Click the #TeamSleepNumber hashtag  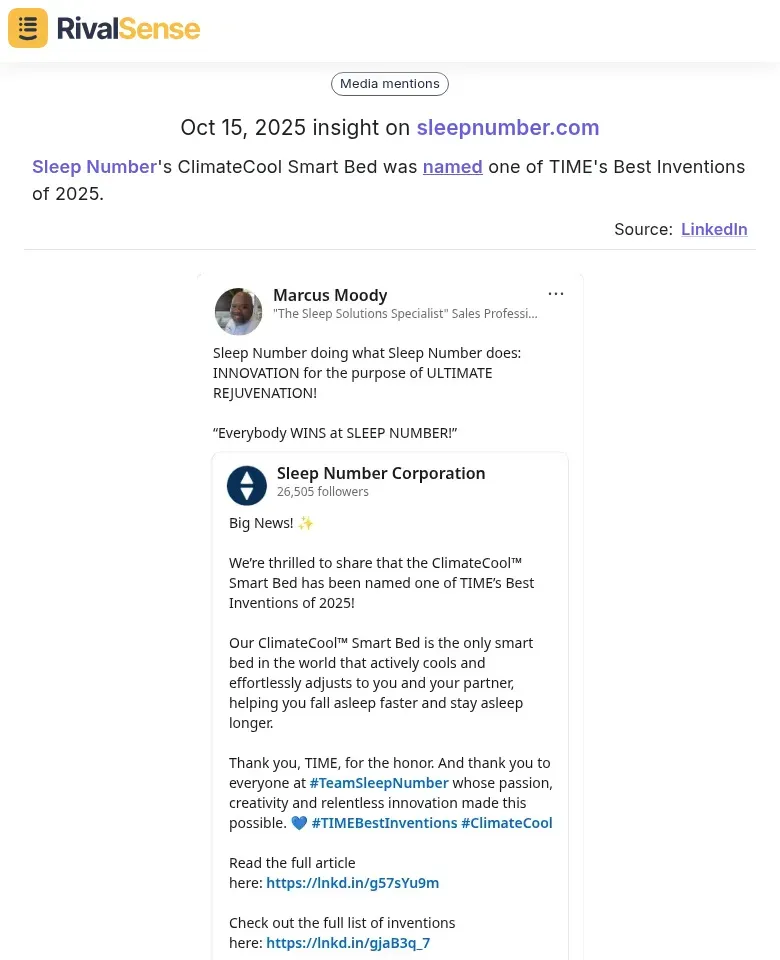(379, 783)
